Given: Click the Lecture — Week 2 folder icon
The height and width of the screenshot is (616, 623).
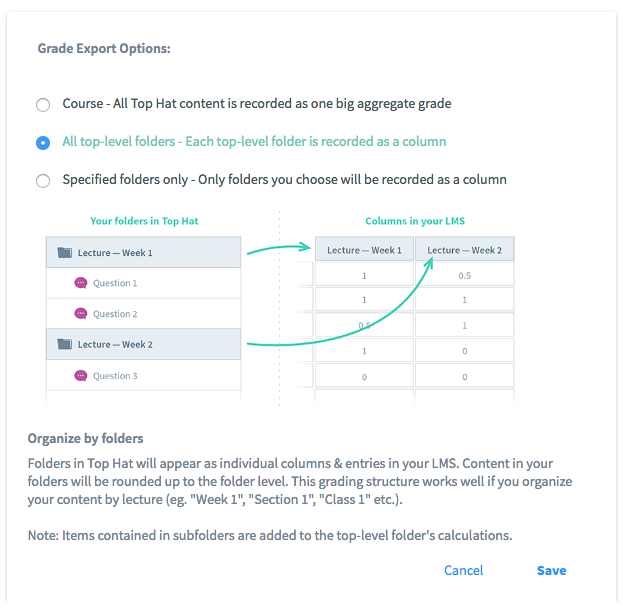Looking at the screenshot, I should 65,344.
